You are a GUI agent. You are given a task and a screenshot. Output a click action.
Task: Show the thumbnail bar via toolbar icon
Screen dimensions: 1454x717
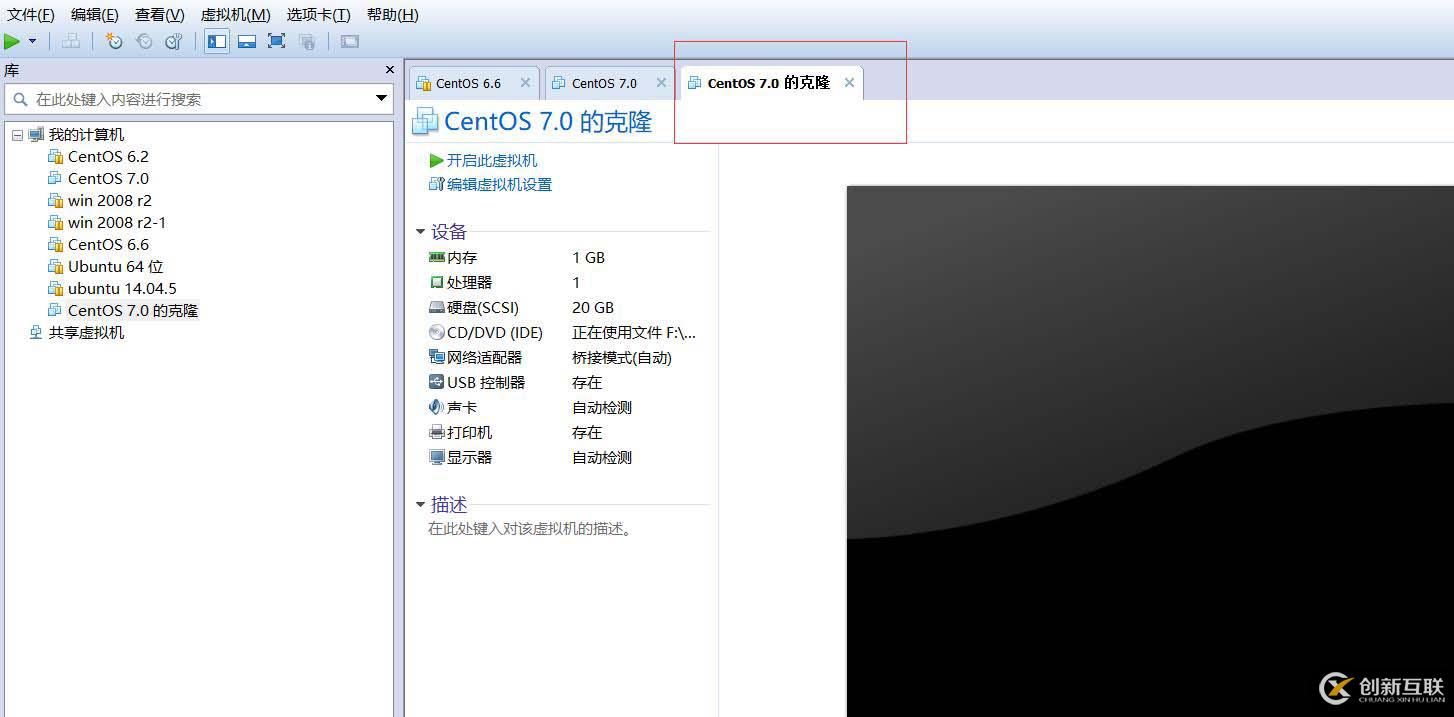tap(246, 41)
